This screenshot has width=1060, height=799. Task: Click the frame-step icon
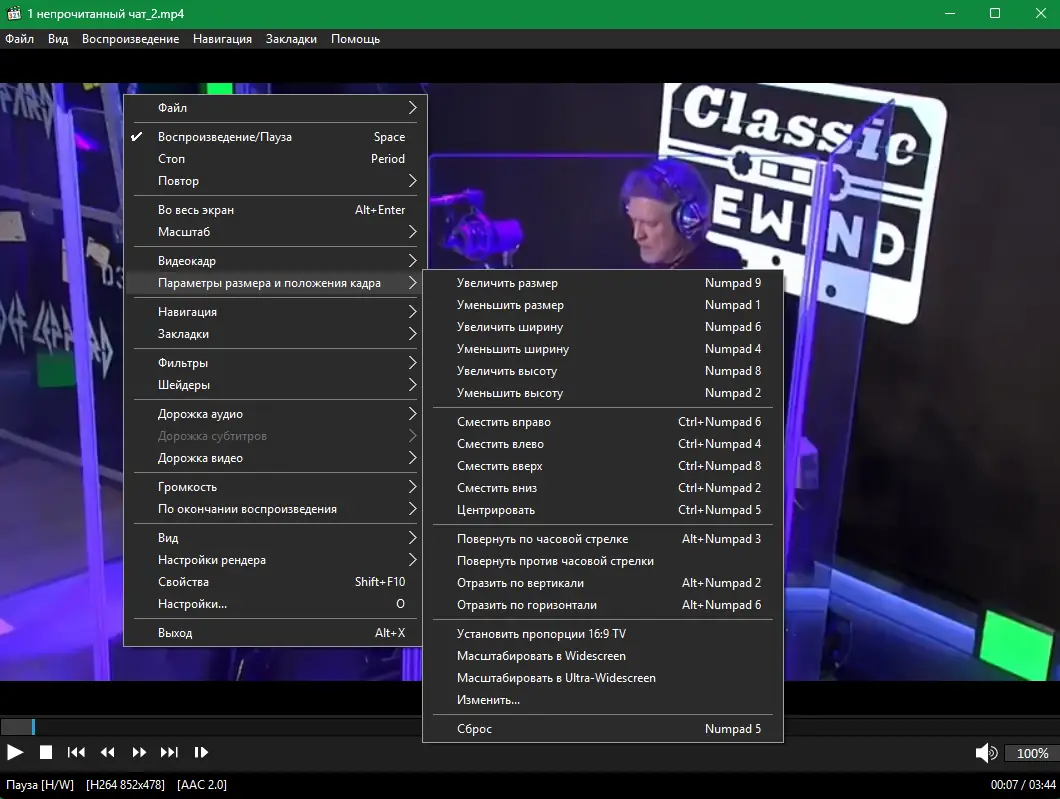[201, 752]
